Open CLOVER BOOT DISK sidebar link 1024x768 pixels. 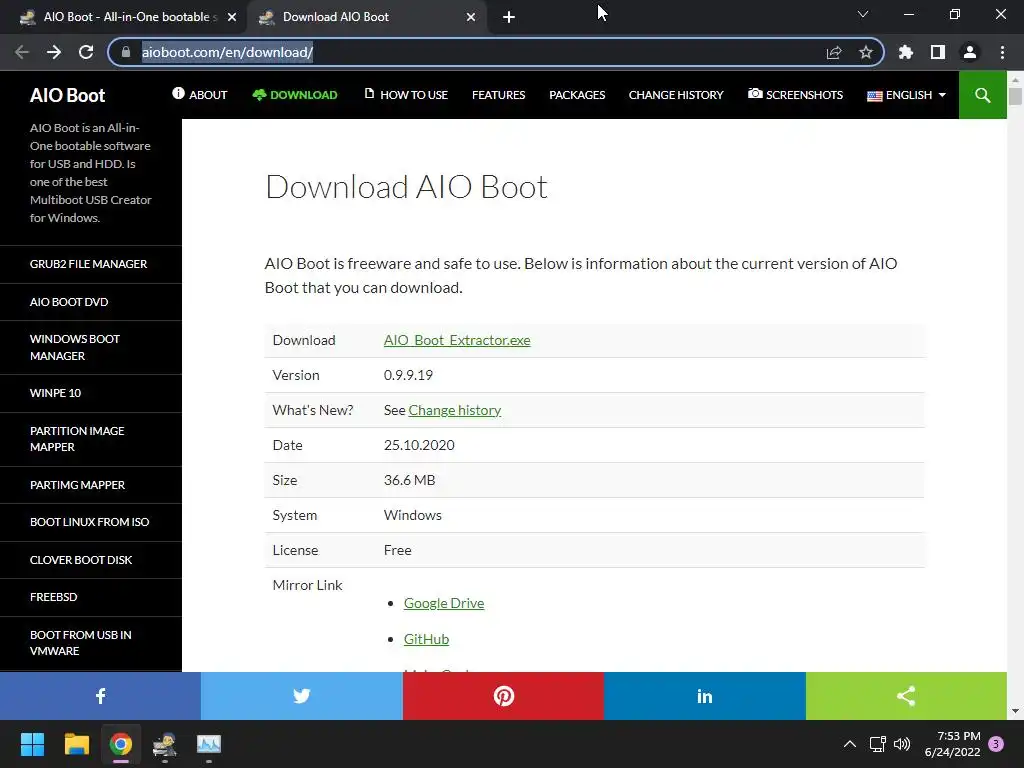pyautogui.click(x=81, y=560)
